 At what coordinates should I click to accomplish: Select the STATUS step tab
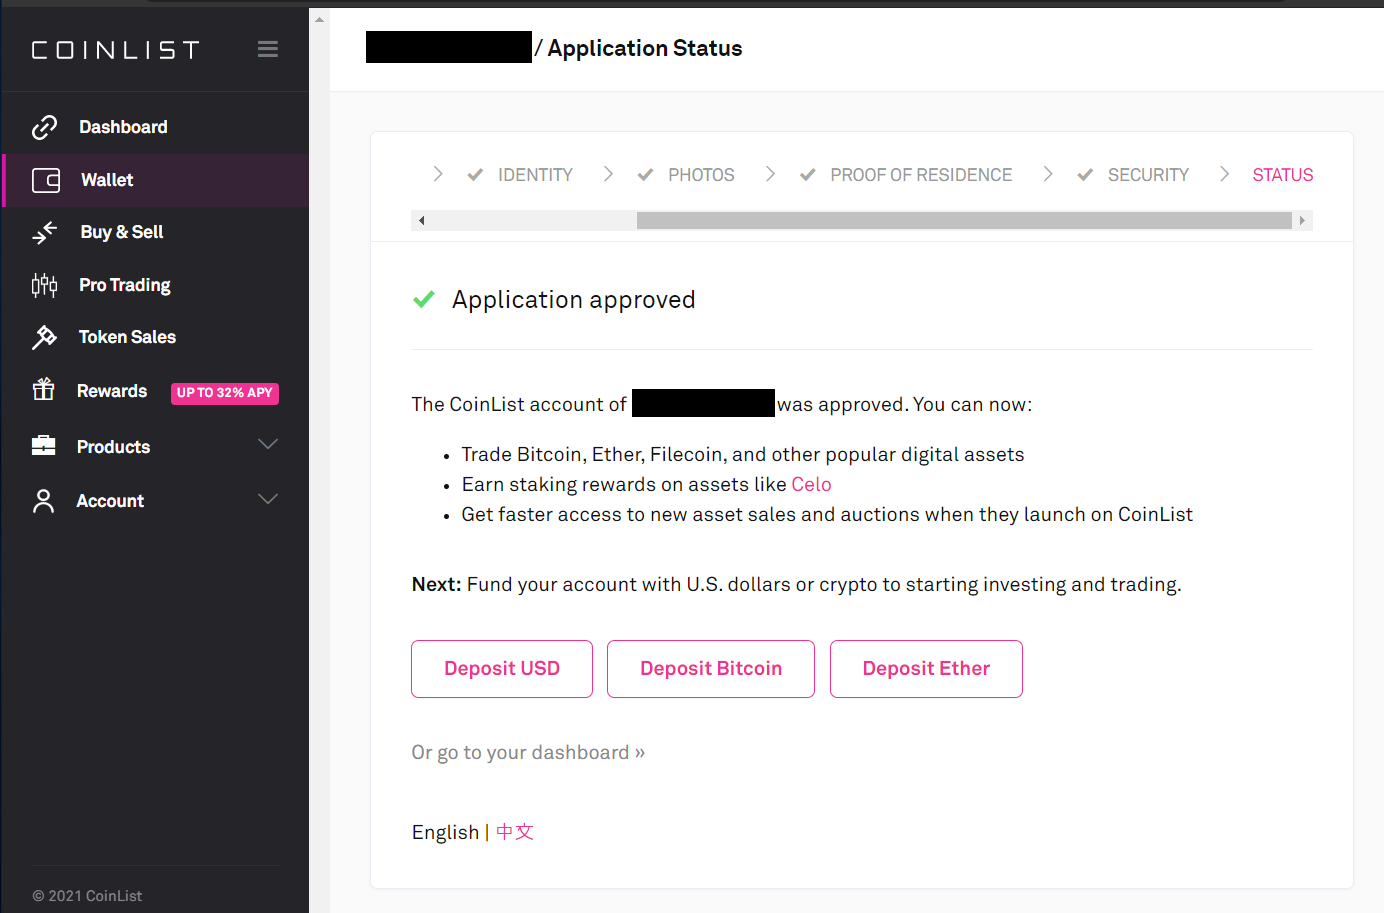[1283, 175]
